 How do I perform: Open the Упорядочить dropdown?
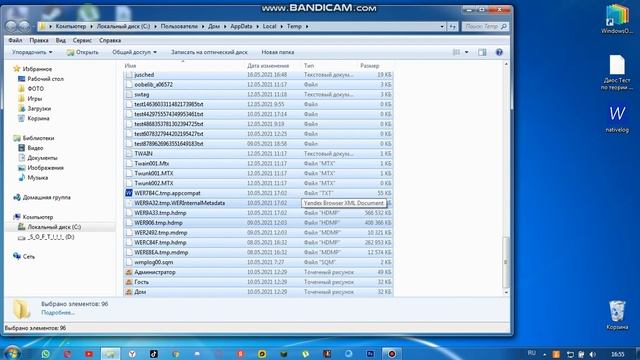click(32, 52)
